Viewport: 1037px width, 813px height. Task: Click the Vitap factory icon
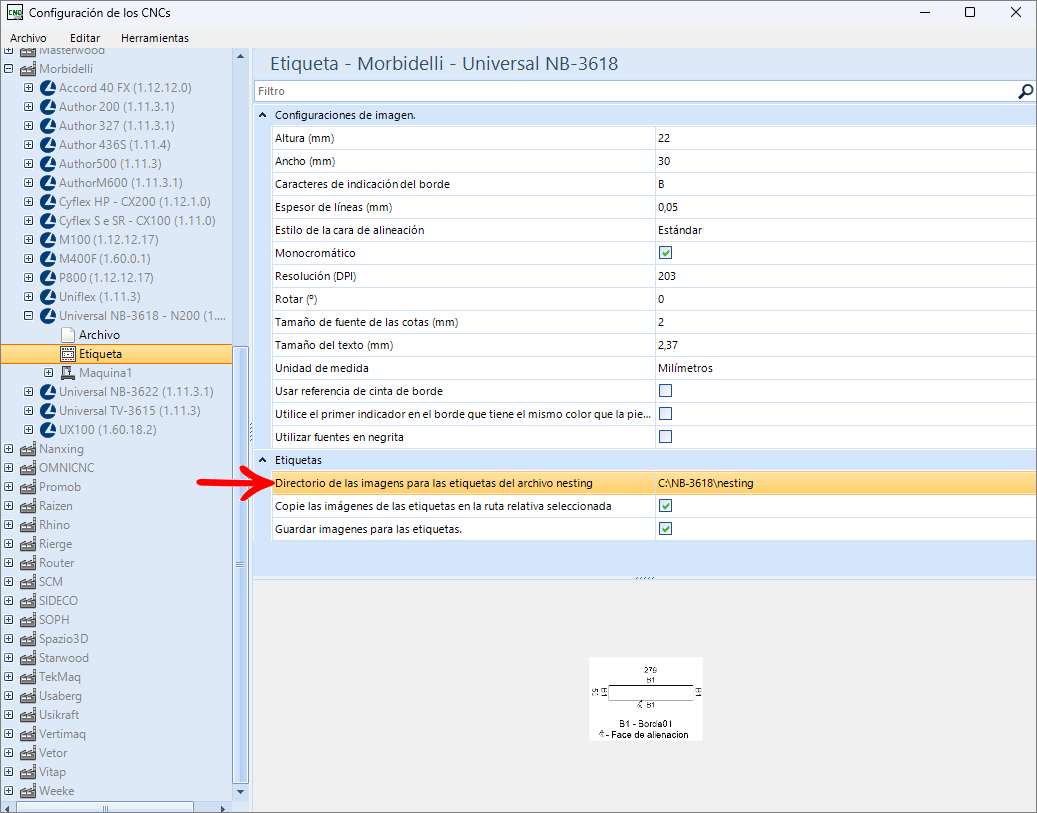coord(28,772)
